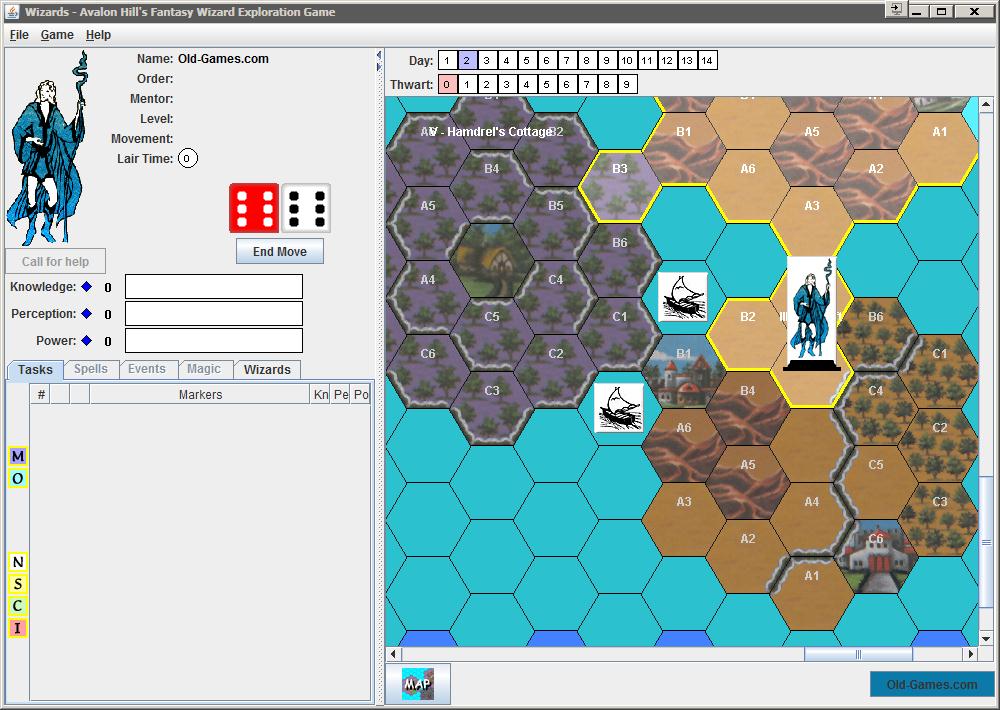1000x710 pixels.
Task: Click the window restore-down icon in title bar
Action: pyautogui.click(x=941, y=11)
